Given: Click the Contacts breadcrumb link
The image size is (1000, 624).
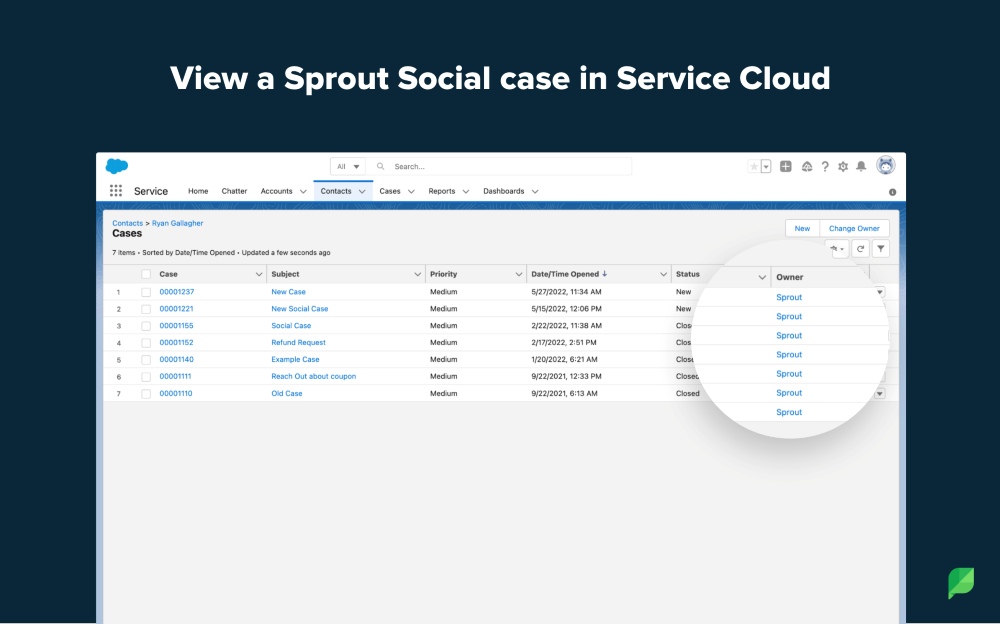Looking at the screenshot, I should [128, 223].
